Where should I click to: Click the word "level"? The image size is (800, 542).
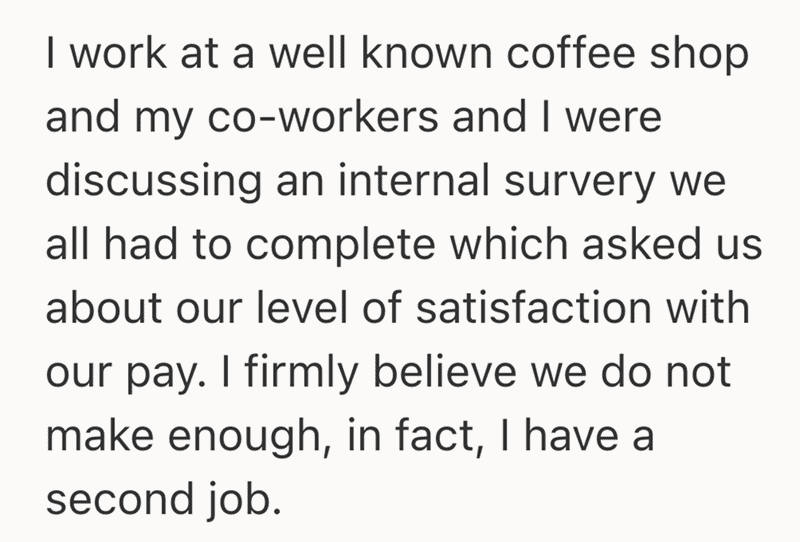(x=317, y=308)
